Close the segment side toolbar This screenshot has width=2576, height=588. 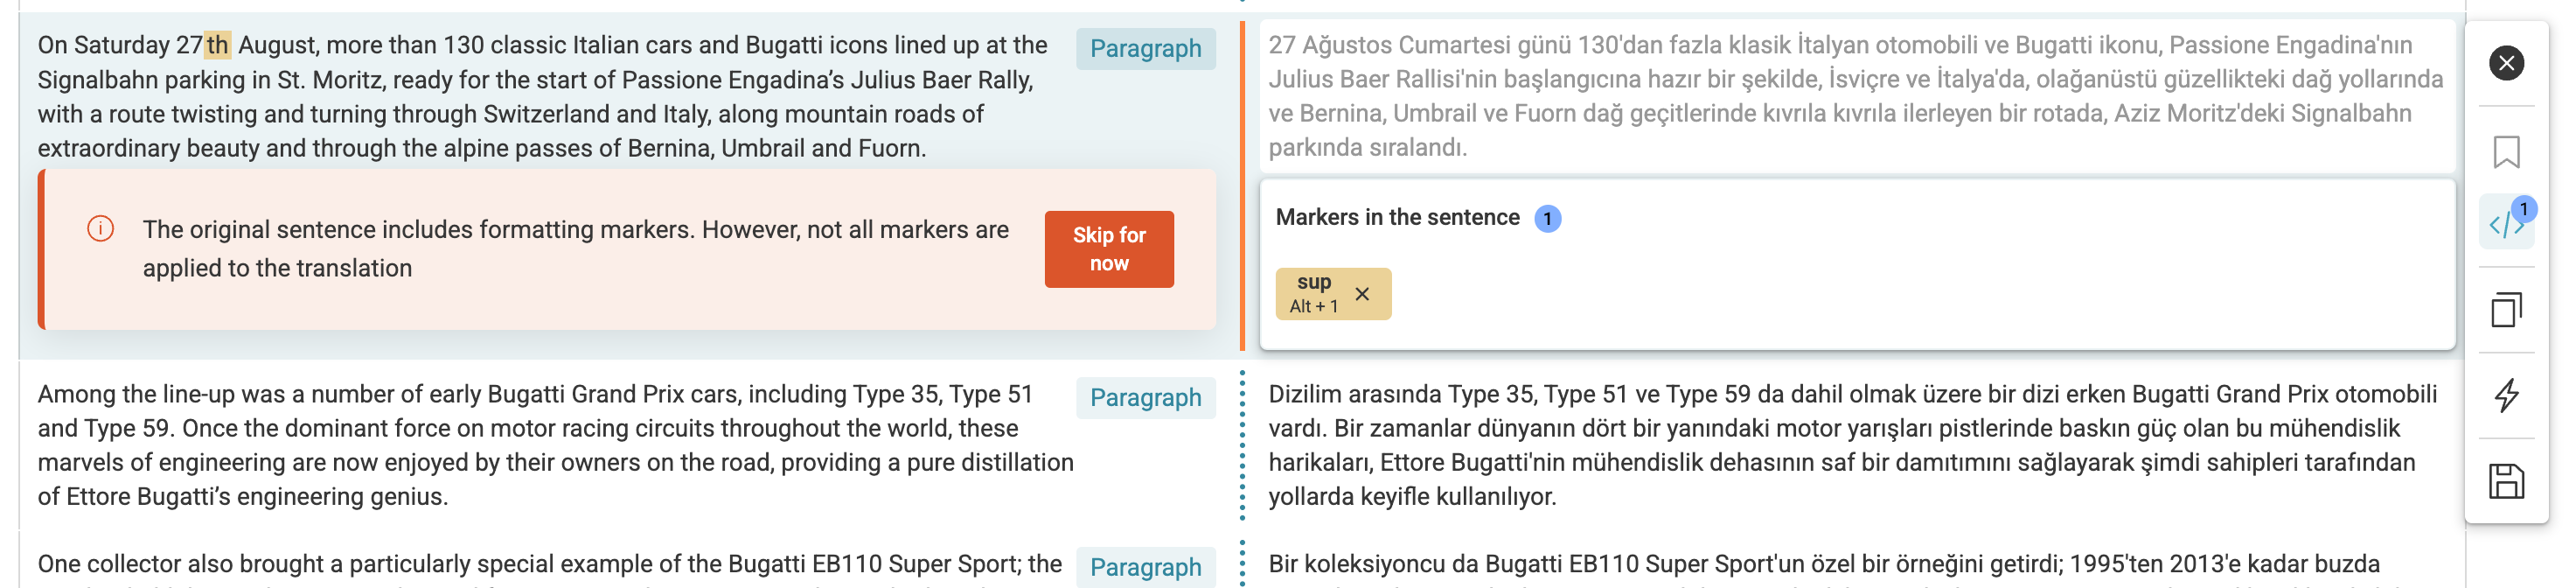pyautogui.click(x=2505, y=64)
